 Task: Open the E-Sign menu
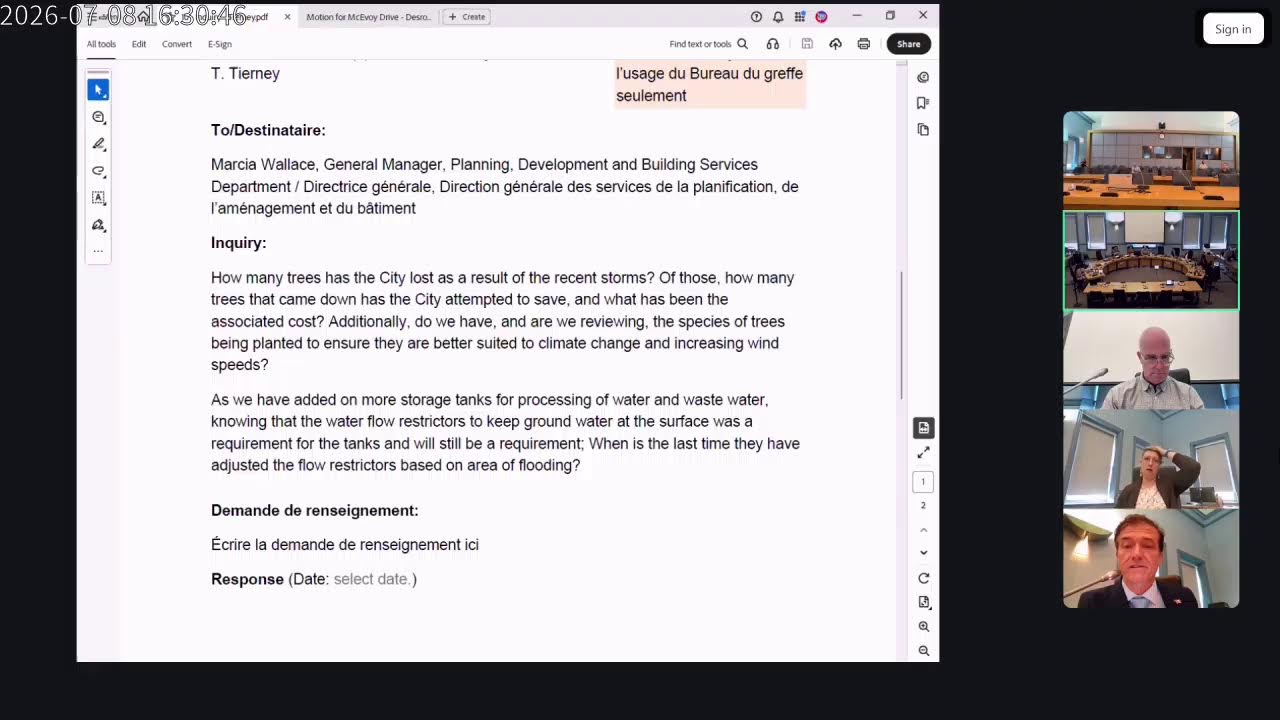(220, 44)
